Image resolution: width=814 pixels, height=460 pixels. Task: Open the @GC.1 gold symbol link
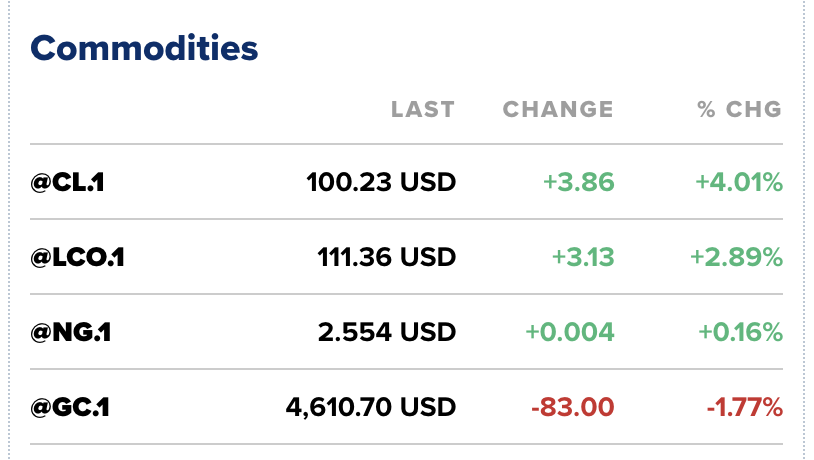coord(71,407)
